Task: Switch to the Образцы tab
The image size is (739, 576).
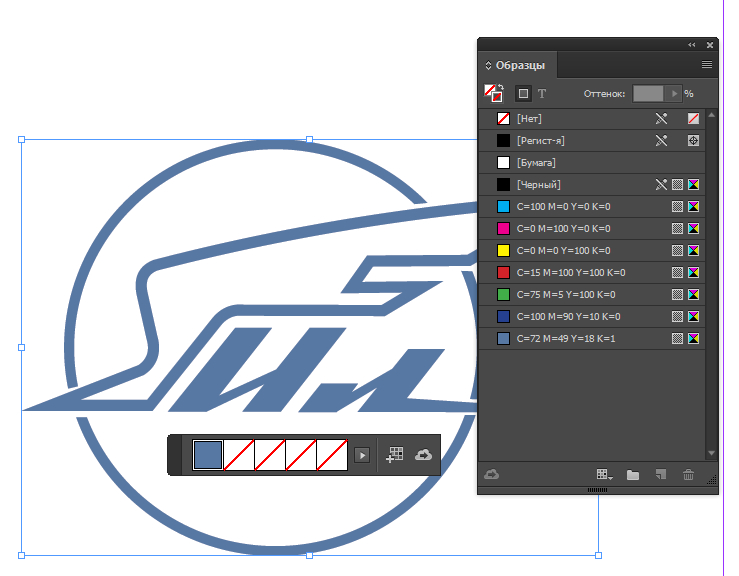Action: point(520,65)
